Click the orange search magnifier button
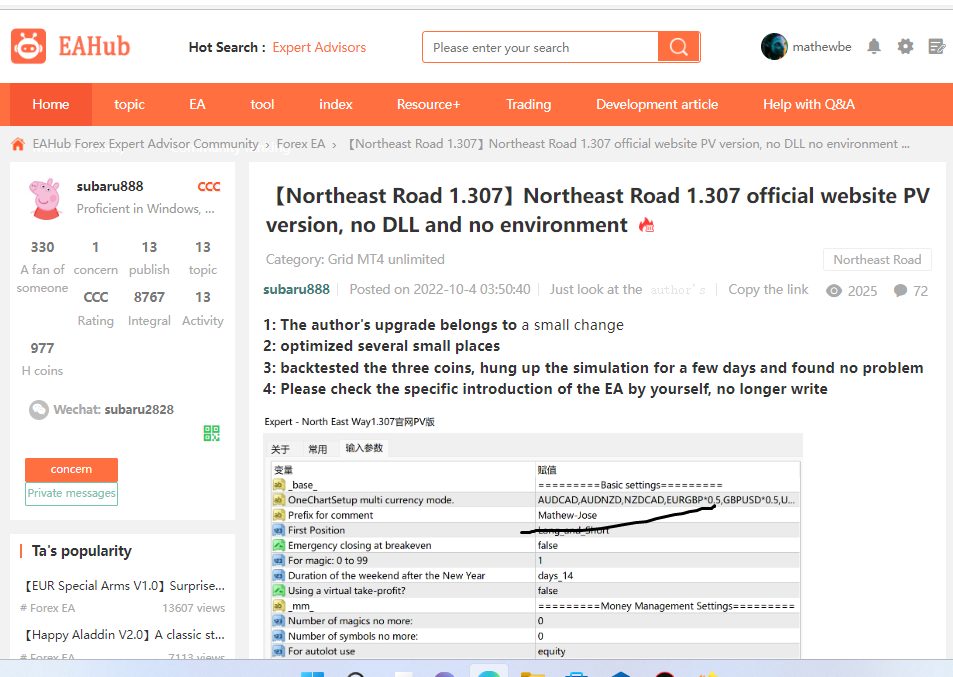The height and width of the screenshot is (677, 953). [678, 47]
